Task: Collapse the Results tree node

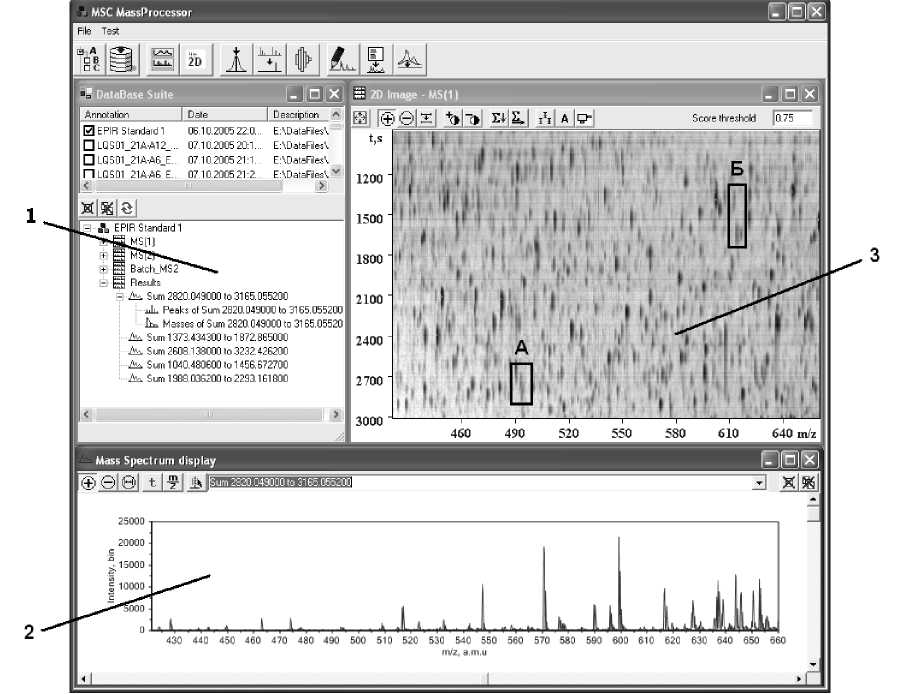Action: point(104,283)
